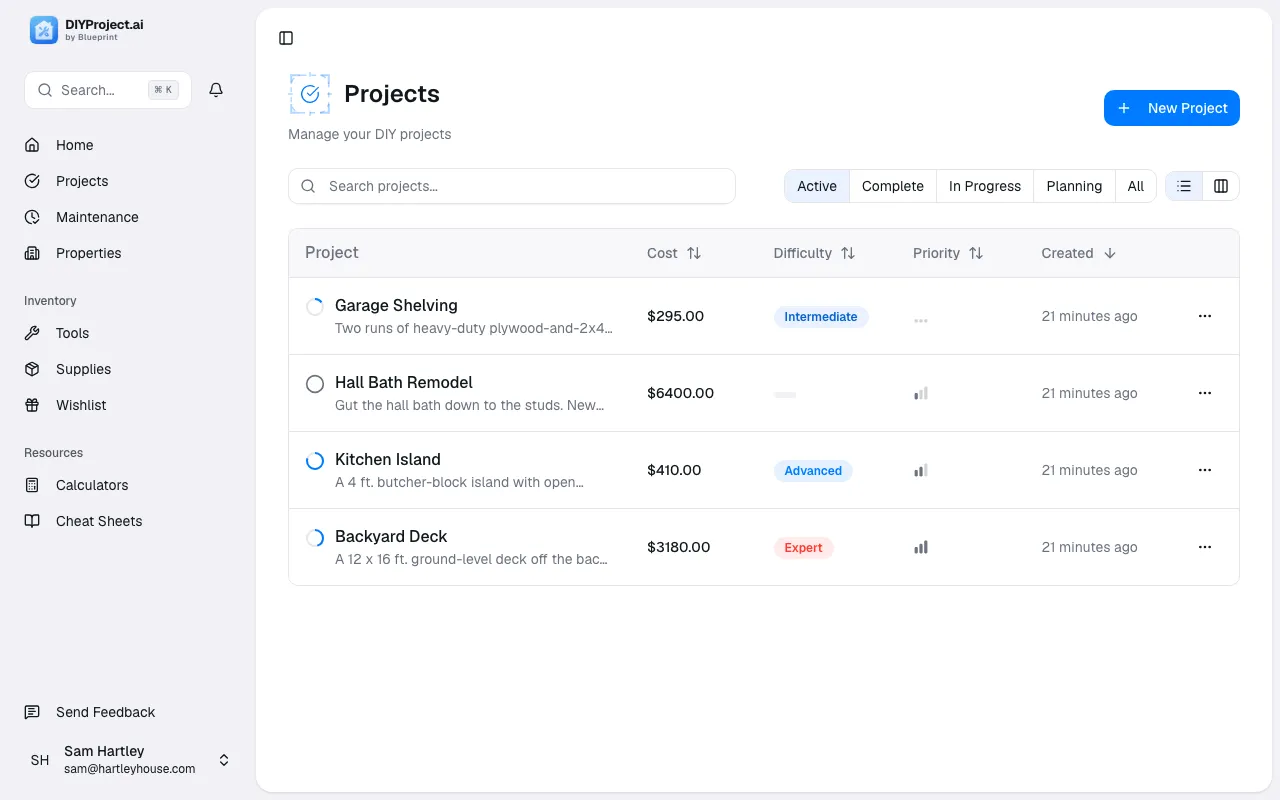
Task: Sort by Difficulty column
Action: pos(814,253)
